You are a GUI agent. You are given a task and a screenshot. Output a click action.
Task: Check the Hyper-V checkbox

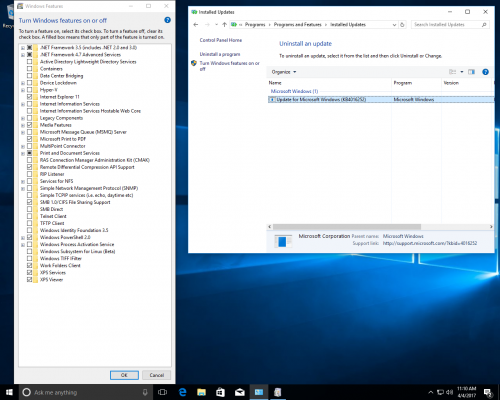coord(30,90)
